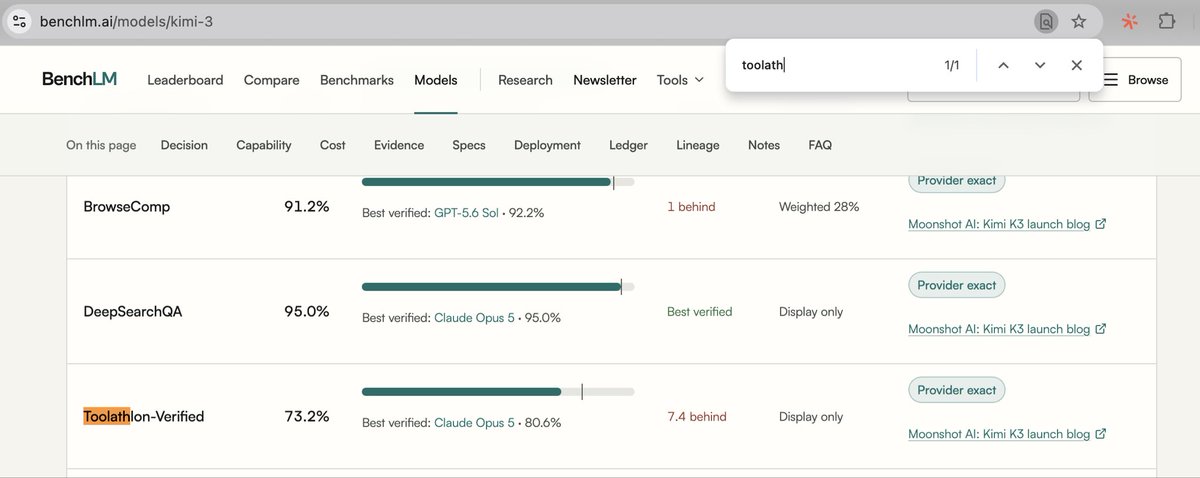Click the Browse menu button
Screen dimensions: 1200x478
pos(1134,80)
